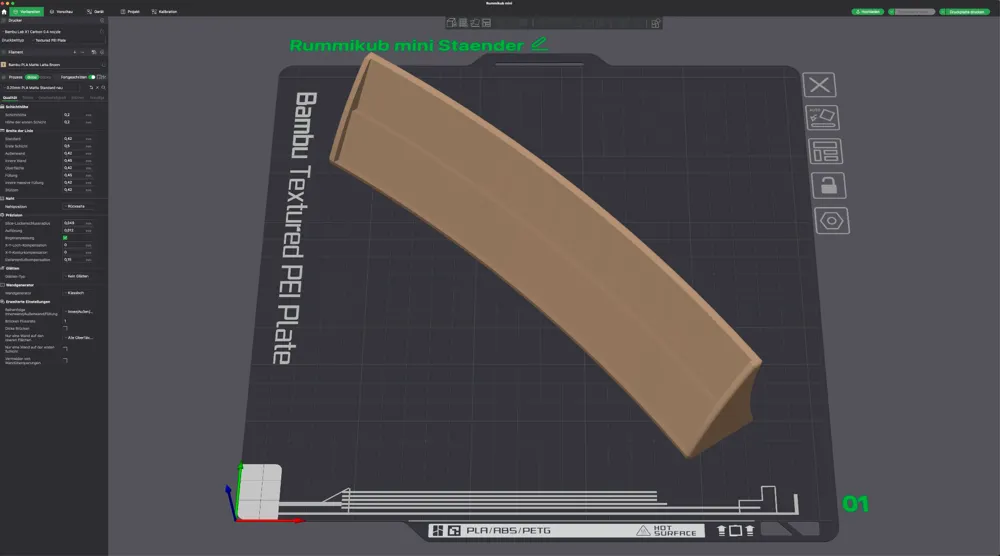Open the Wandgenerator dropdown
The width and height of the screenshot is (1000, 556).
80,293
